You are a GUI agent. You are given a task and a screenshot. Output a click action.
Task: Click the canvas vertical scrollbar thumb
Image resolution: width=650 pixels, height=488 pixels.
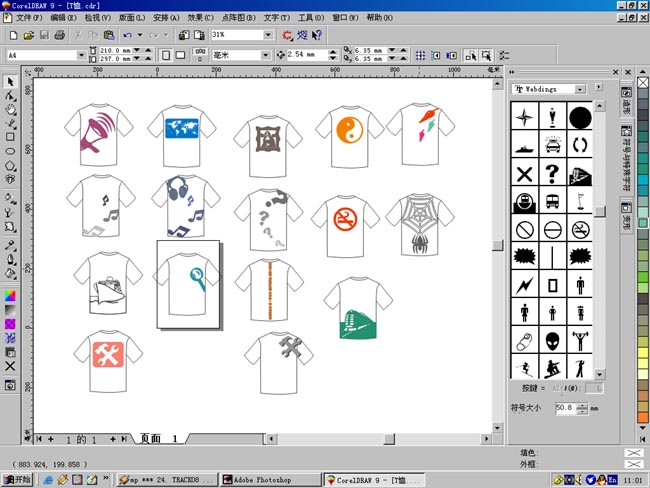click(498, 245)
